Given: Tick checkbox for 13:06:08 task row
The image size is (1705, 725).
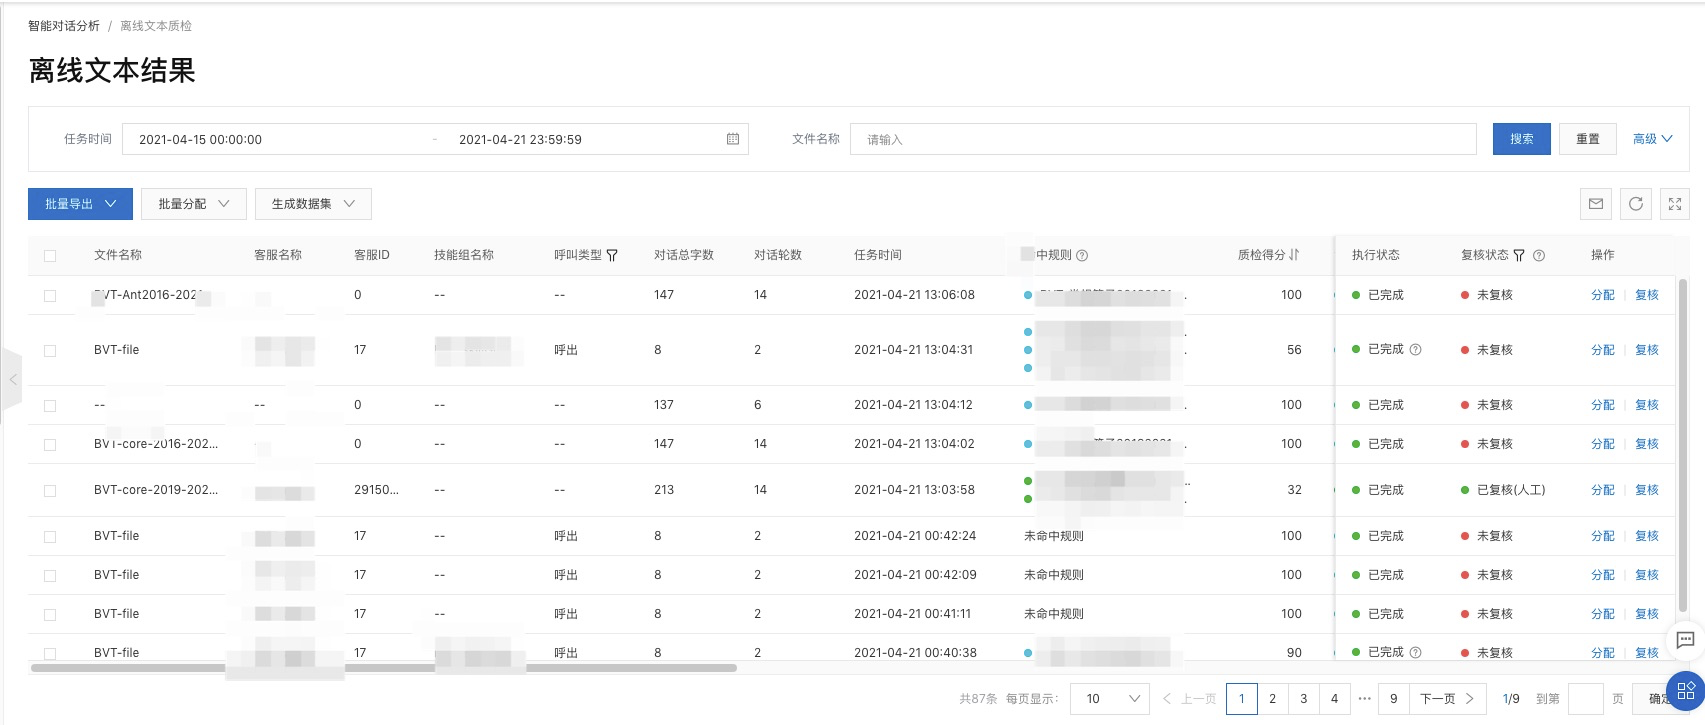Looking at the screenshot, I should (50, 296).
